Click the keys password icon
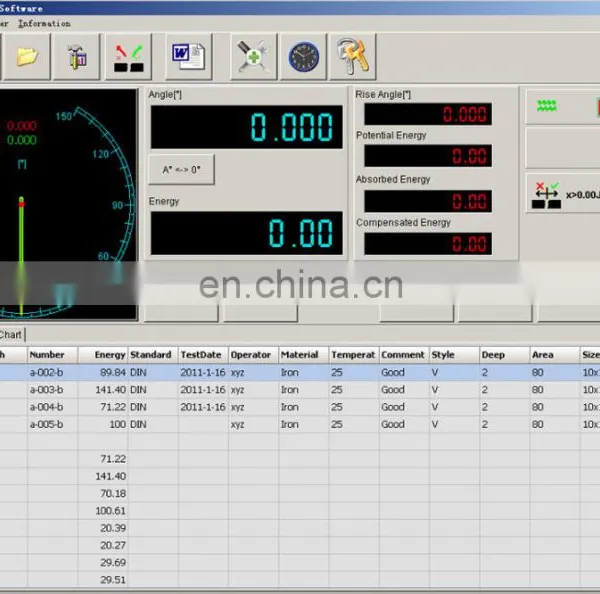Viewport: 600px width, 594px height. [353, 57]
